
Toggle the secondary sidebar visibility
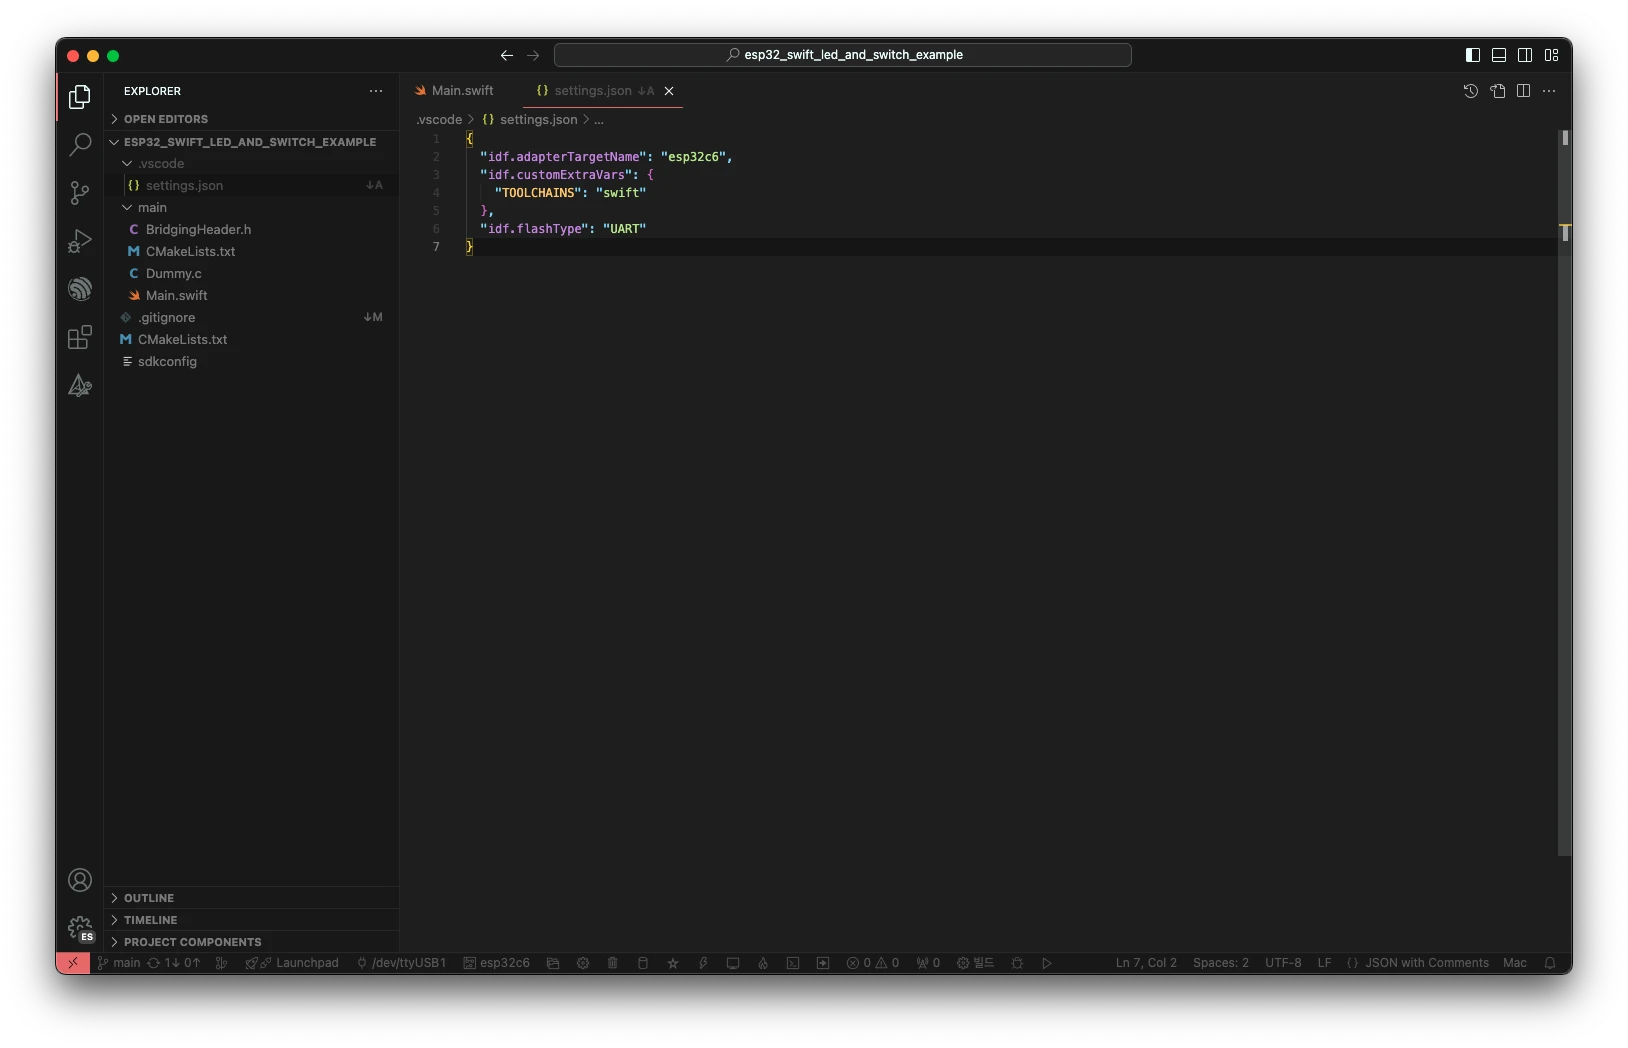[1525, 55]
